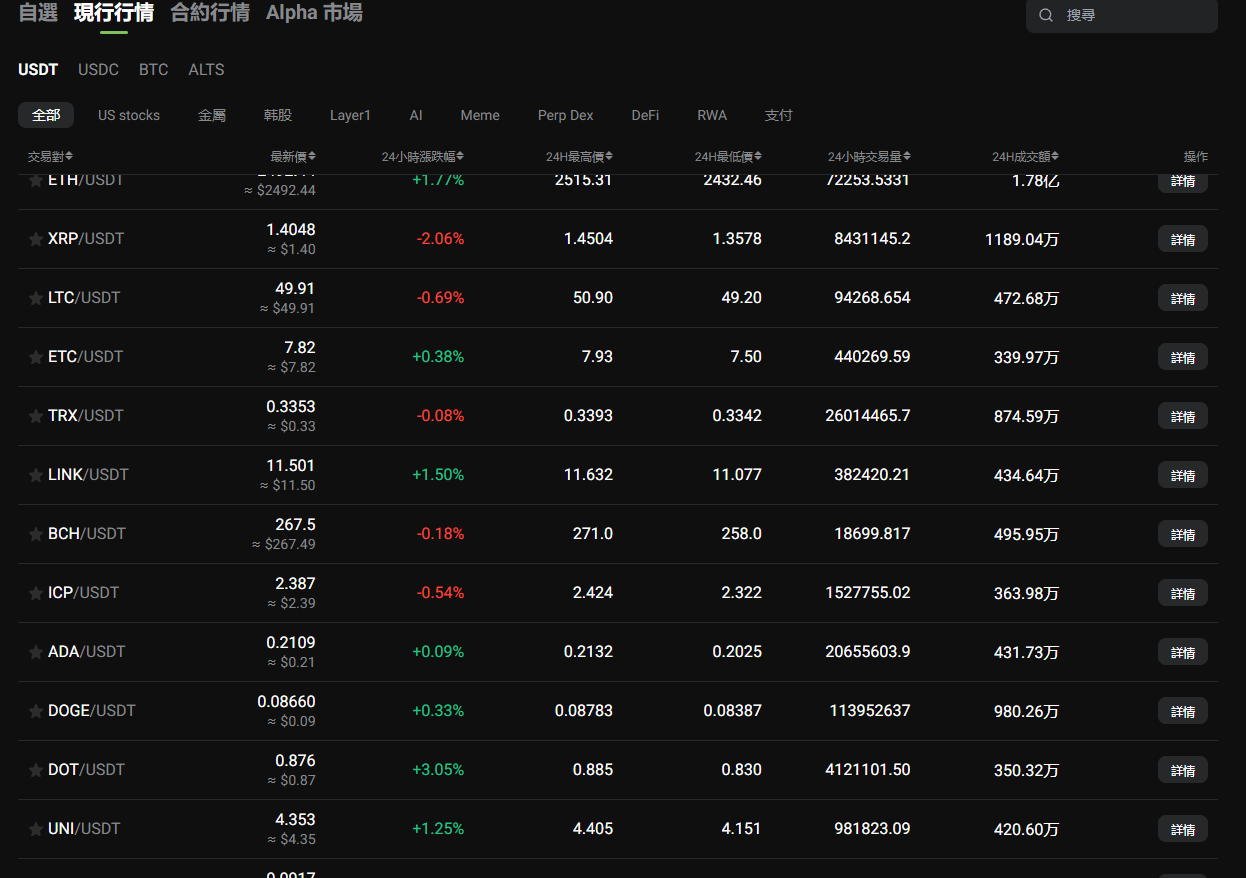Click ICP 24H high 2.424
This screenshot has width=1246, height=878.
[x=593, y=593]
